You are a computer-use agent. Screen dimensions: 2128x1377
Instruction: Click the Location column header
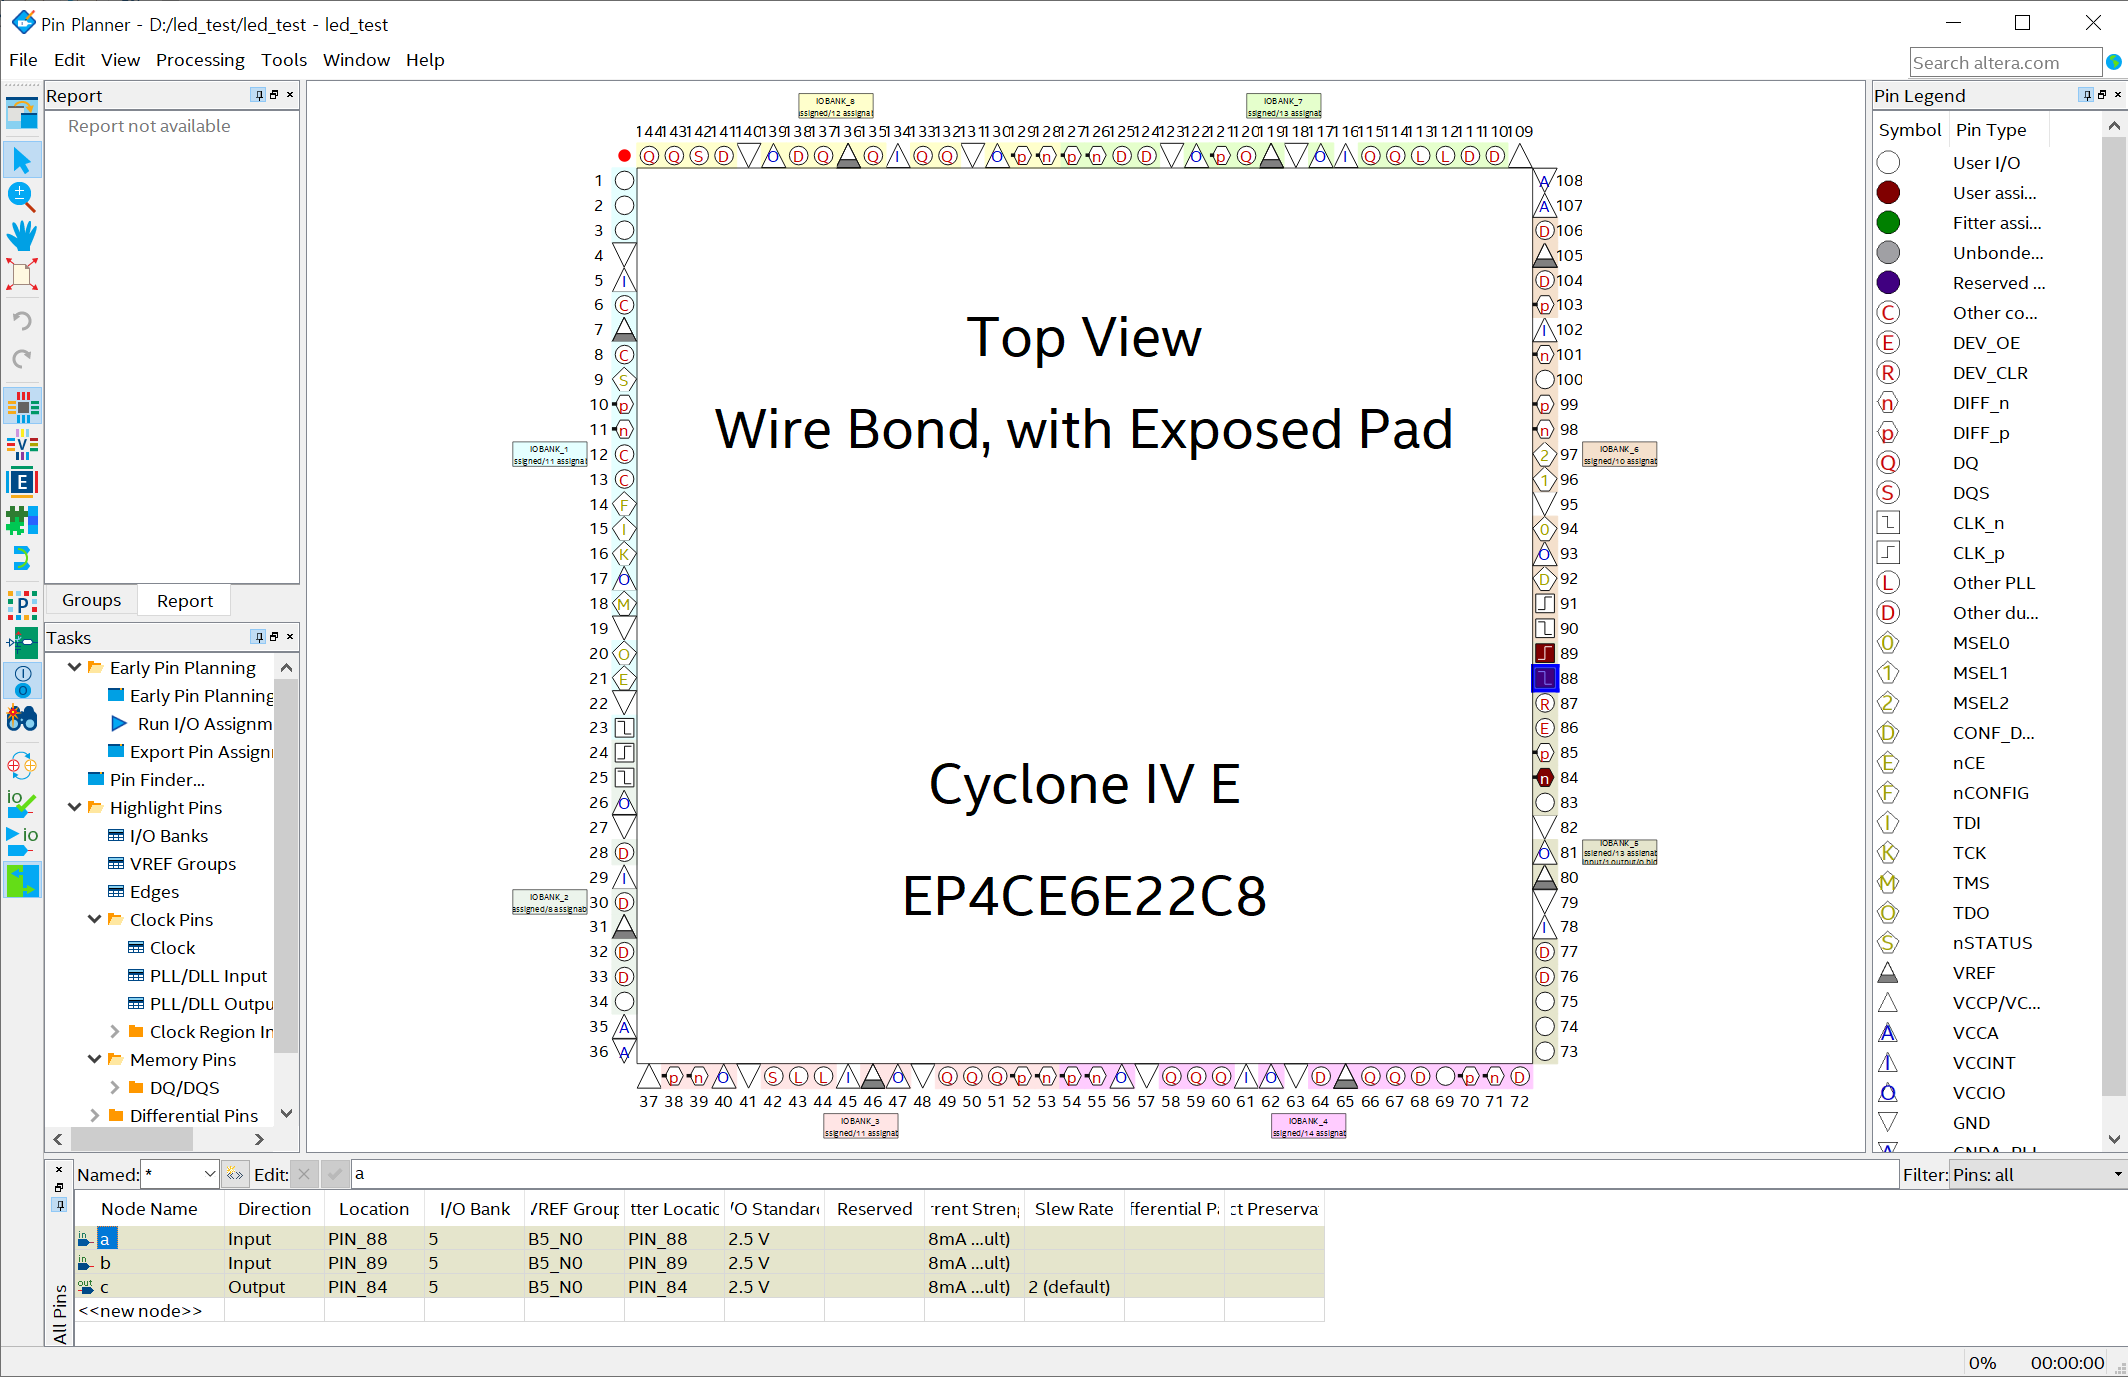(374, 1208)
